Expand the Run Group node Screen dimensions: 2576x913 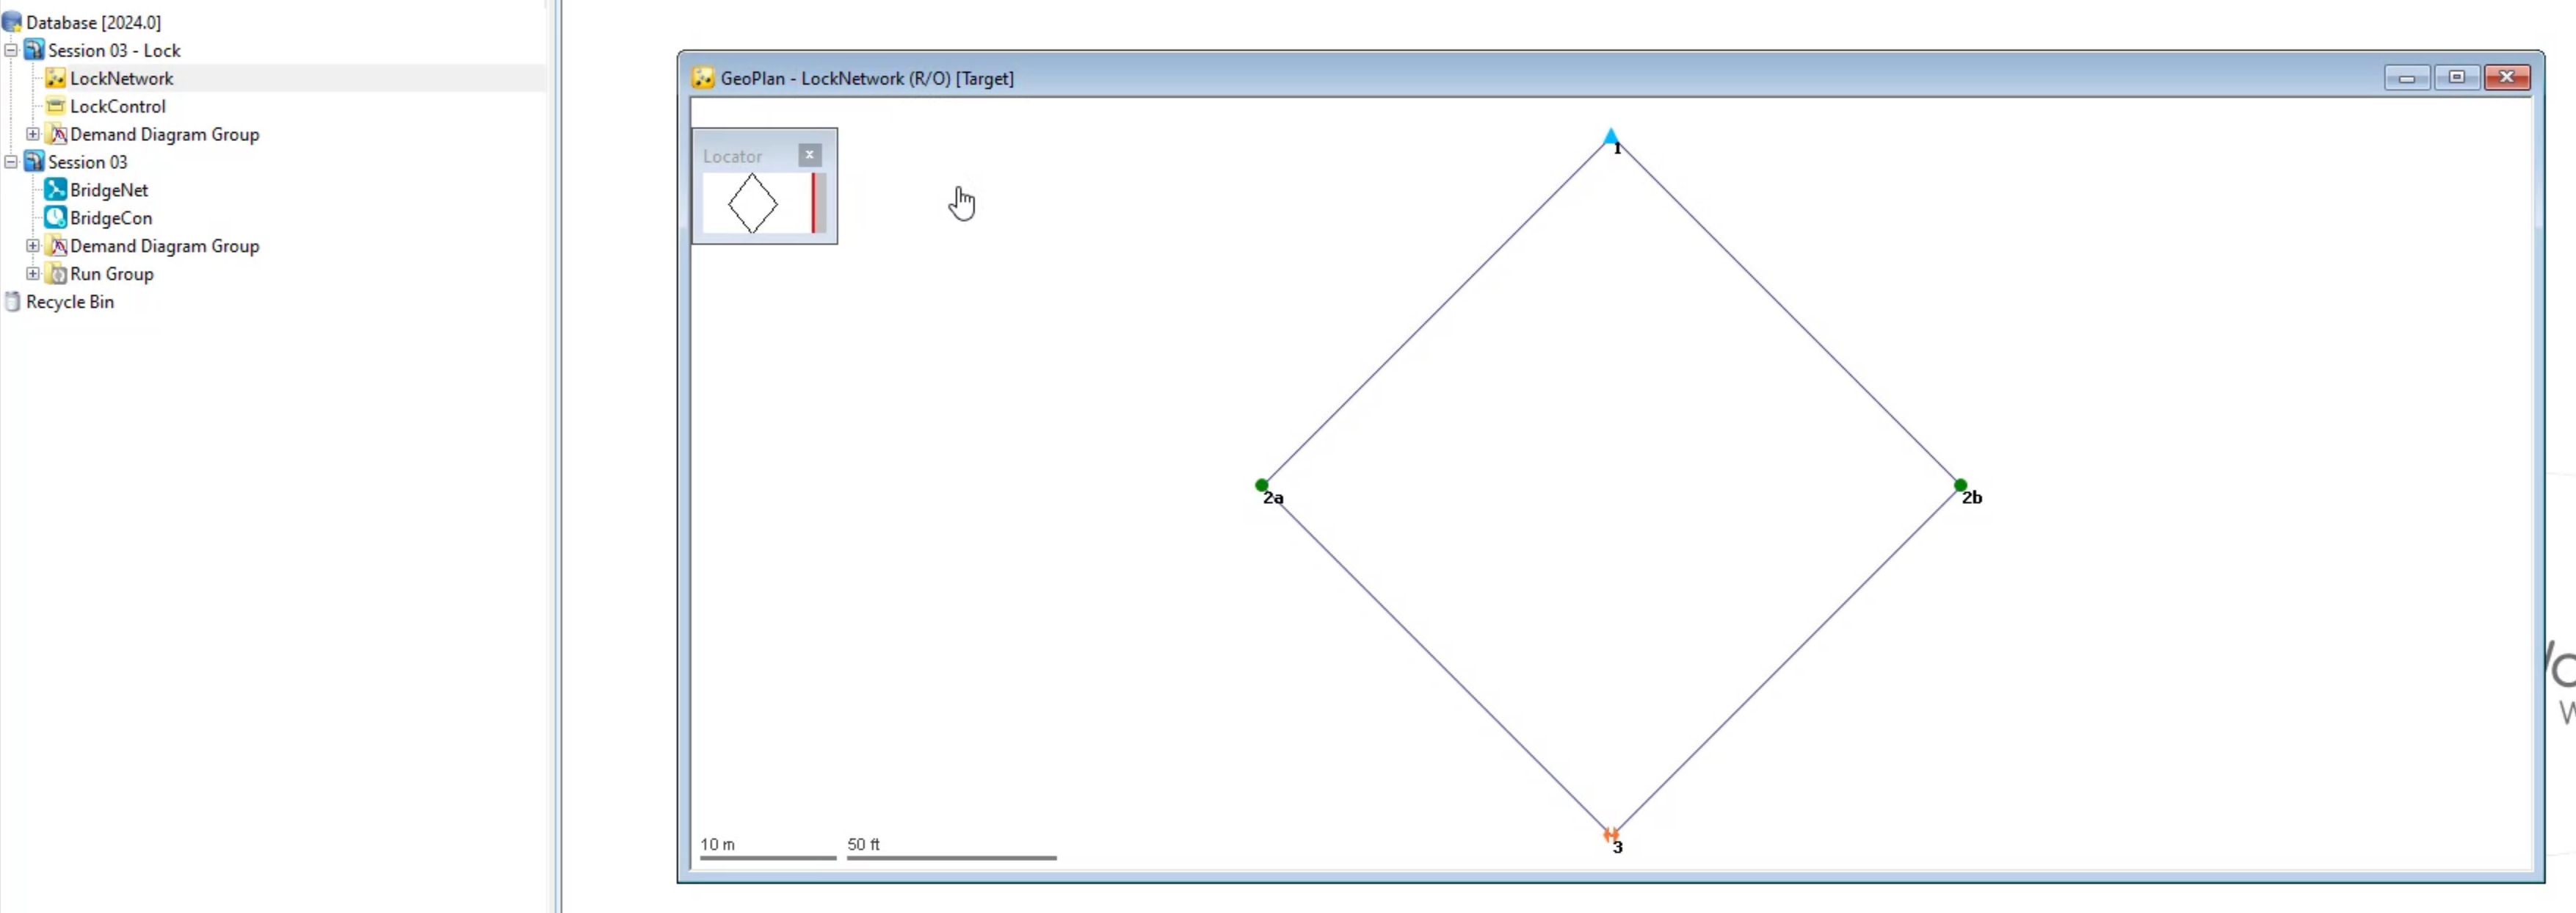click(33, 274)
